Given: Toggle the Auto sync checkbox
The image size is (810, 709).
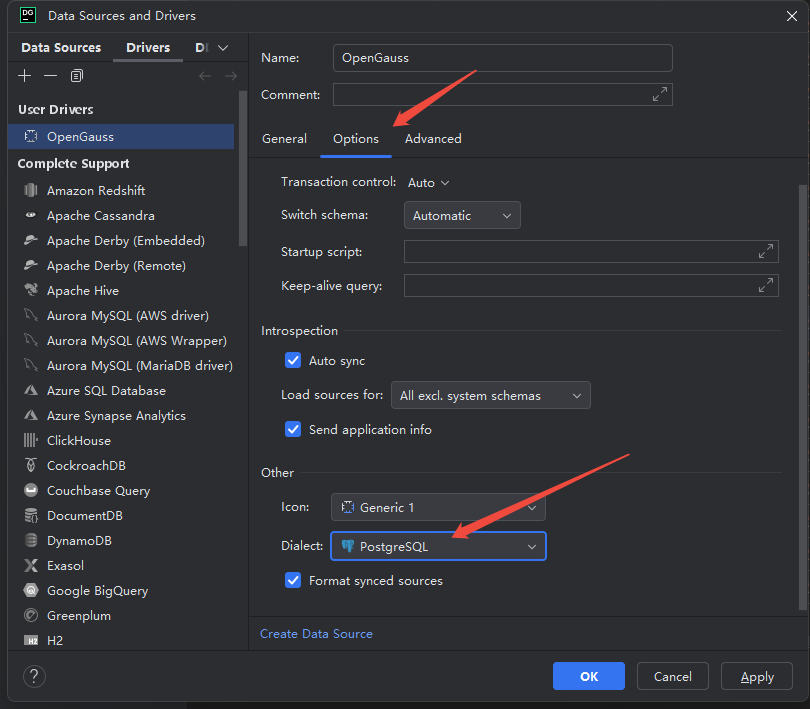Looking at the screenshot, I should [293, 360].
